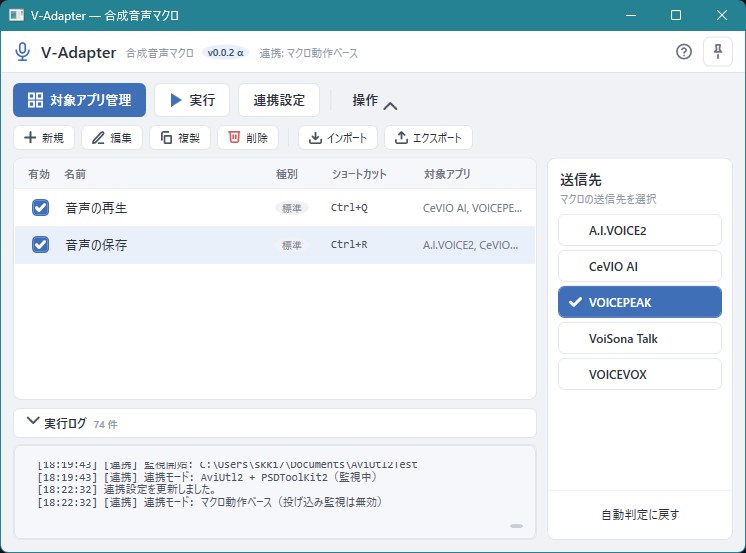Create a new macro with 新規
This screenshot has width=746, height=553.
[44, 138]
